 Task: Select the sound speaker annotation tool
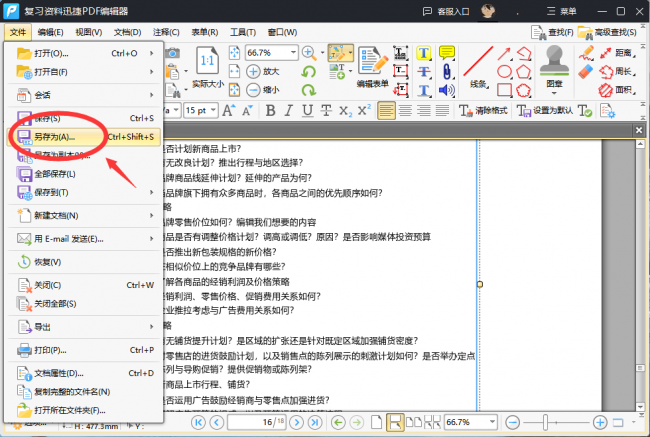447,90
